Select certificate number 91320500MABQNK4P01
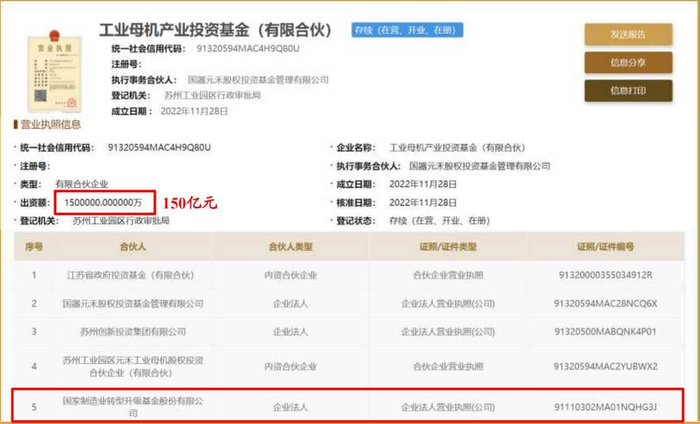 point(605,332)
